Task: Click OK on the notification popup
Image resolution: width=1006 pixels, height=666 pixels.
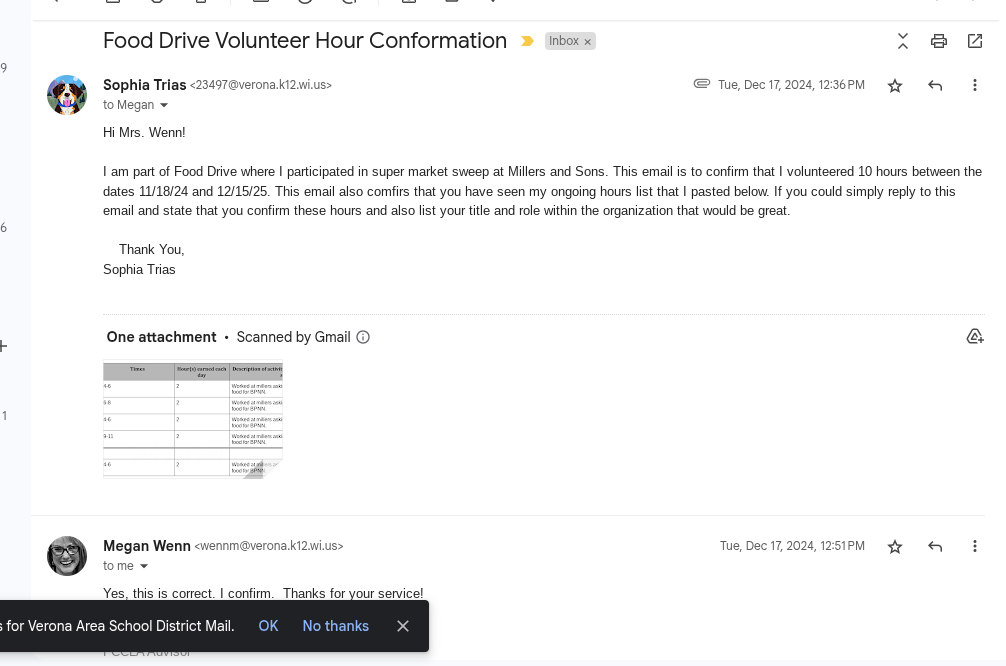Action: pyautogui.click(x=268, y=626)
